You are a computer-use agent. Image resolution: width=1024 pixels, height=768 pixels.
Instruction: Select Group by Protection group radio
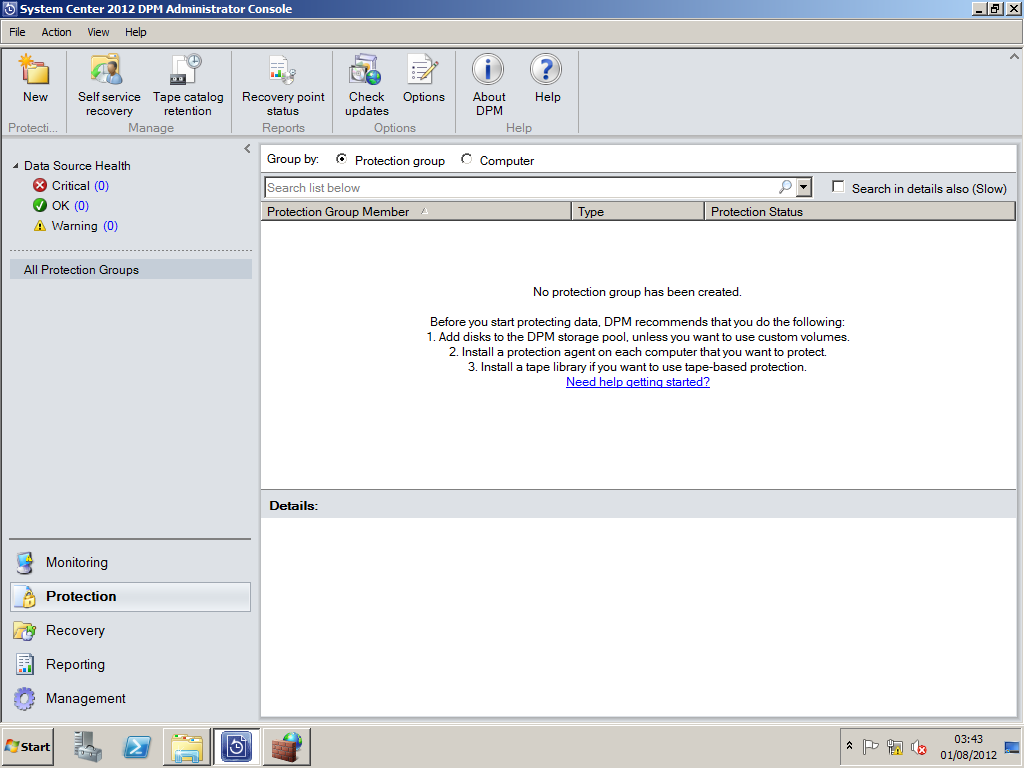click(x=341, y=159)
